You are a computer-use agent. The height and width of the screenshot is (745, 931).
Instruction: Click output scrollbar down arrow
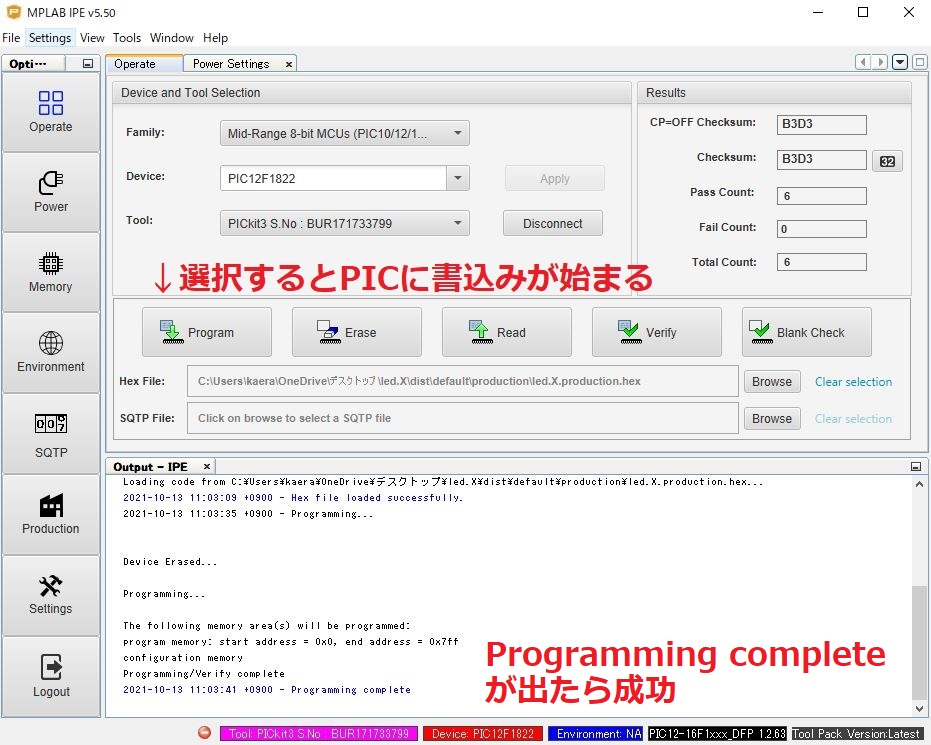pyautogui.click(x=919, y=709)
